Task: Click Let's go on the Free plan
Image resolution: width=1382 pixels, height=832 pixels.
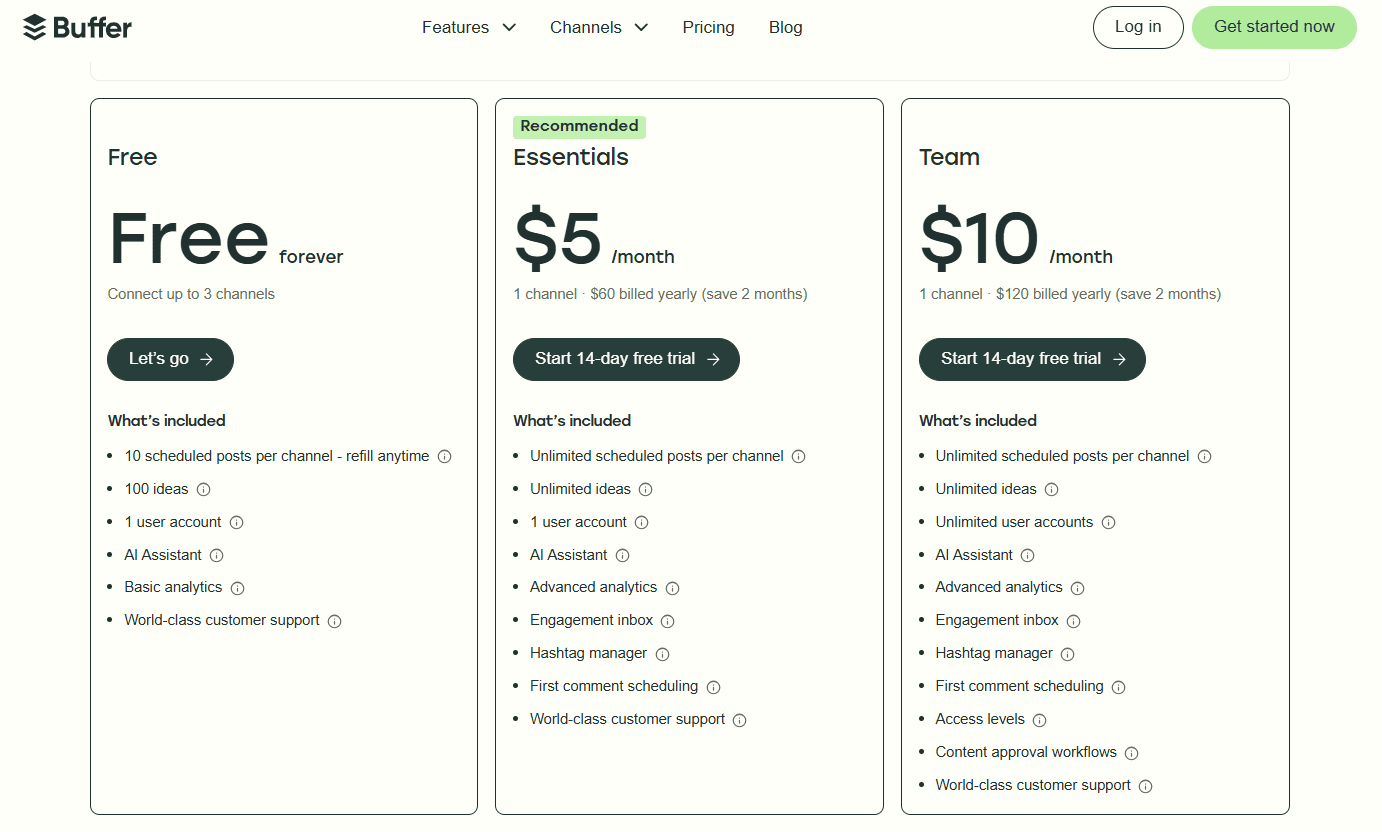Action: [x=170, y=359]
